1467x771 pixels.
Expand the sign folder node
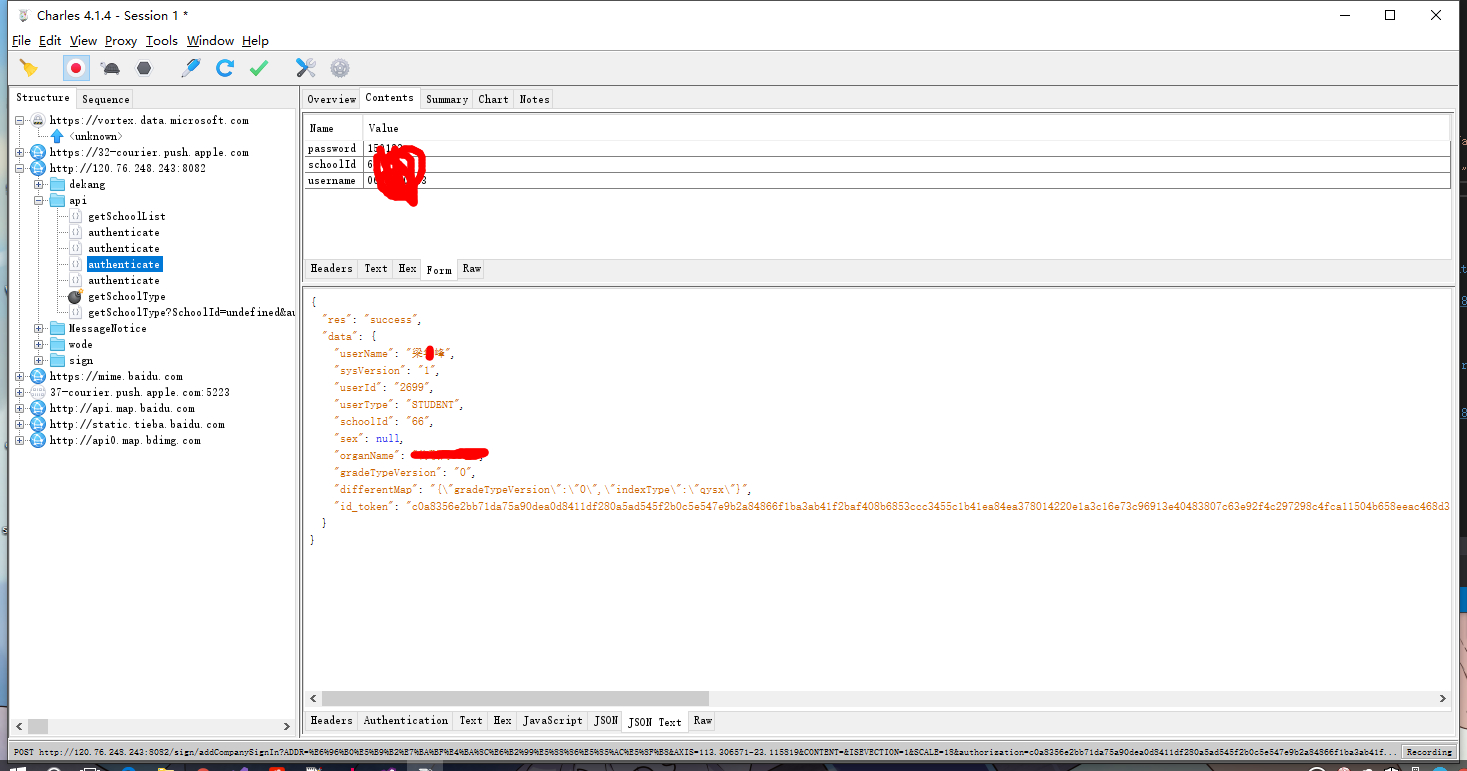tap(39, 360)
